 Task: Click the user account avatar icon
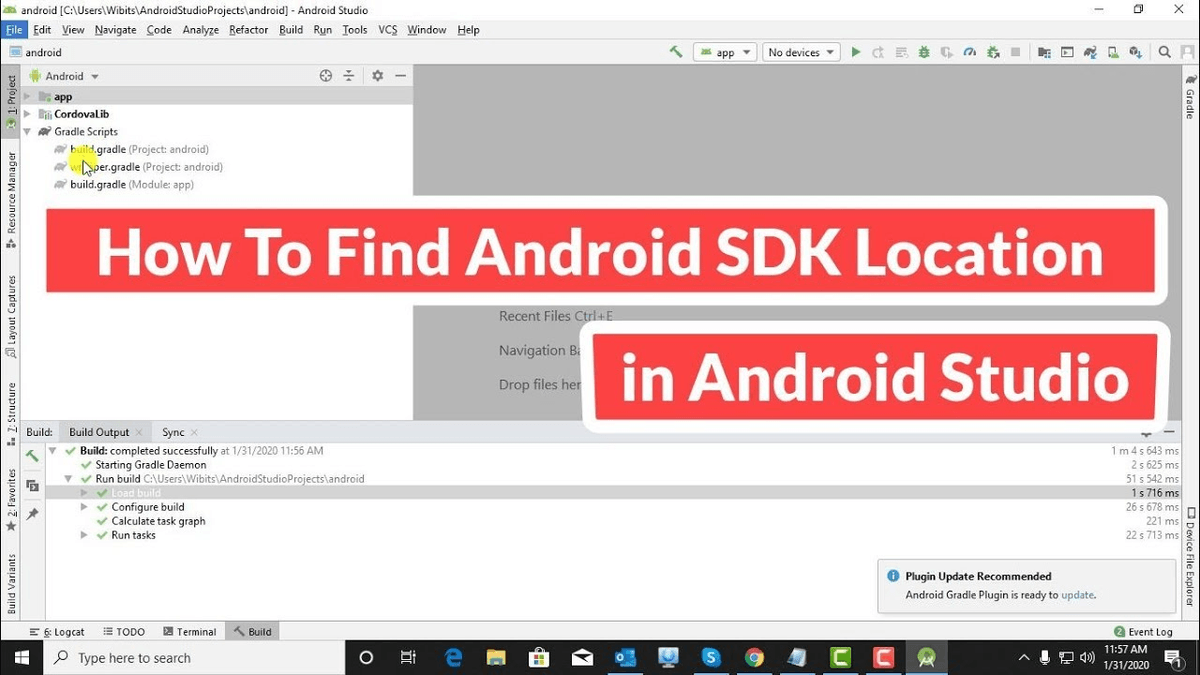click(x=1187, y=52)
